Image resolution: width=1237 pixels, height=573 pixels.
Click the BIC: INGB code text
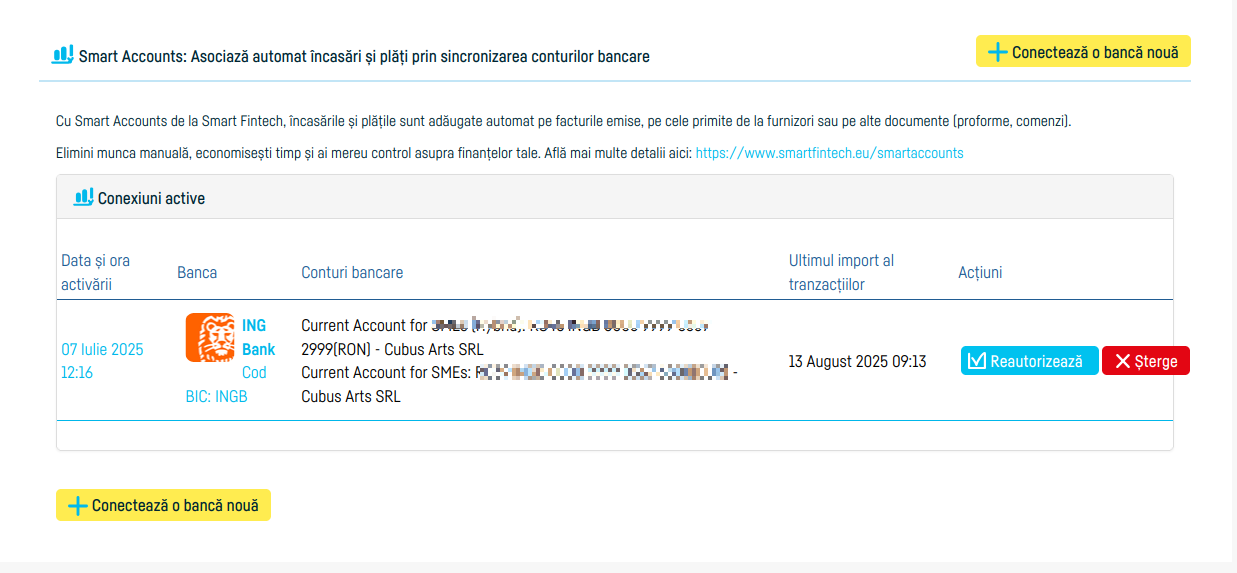tap(216, 396)
